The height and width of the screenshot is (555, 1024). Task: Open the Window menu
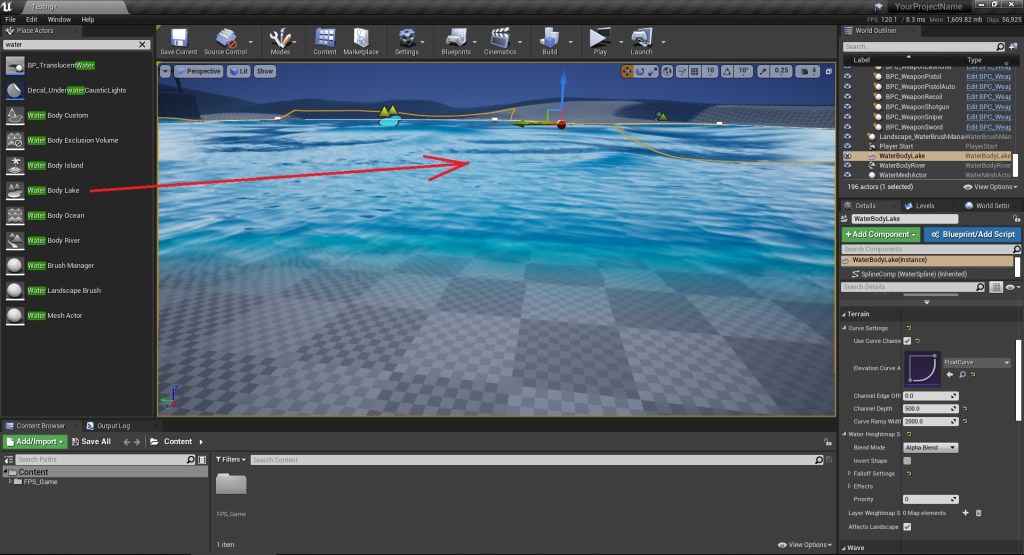(x=59, y=19)
